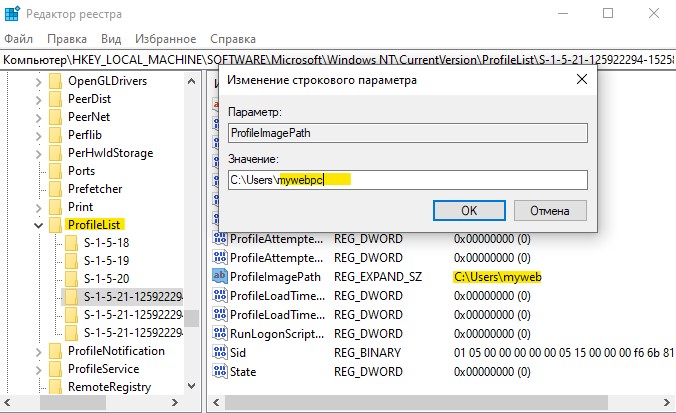Expand the PerHwIdStorage key

click(x=38, y=153)
